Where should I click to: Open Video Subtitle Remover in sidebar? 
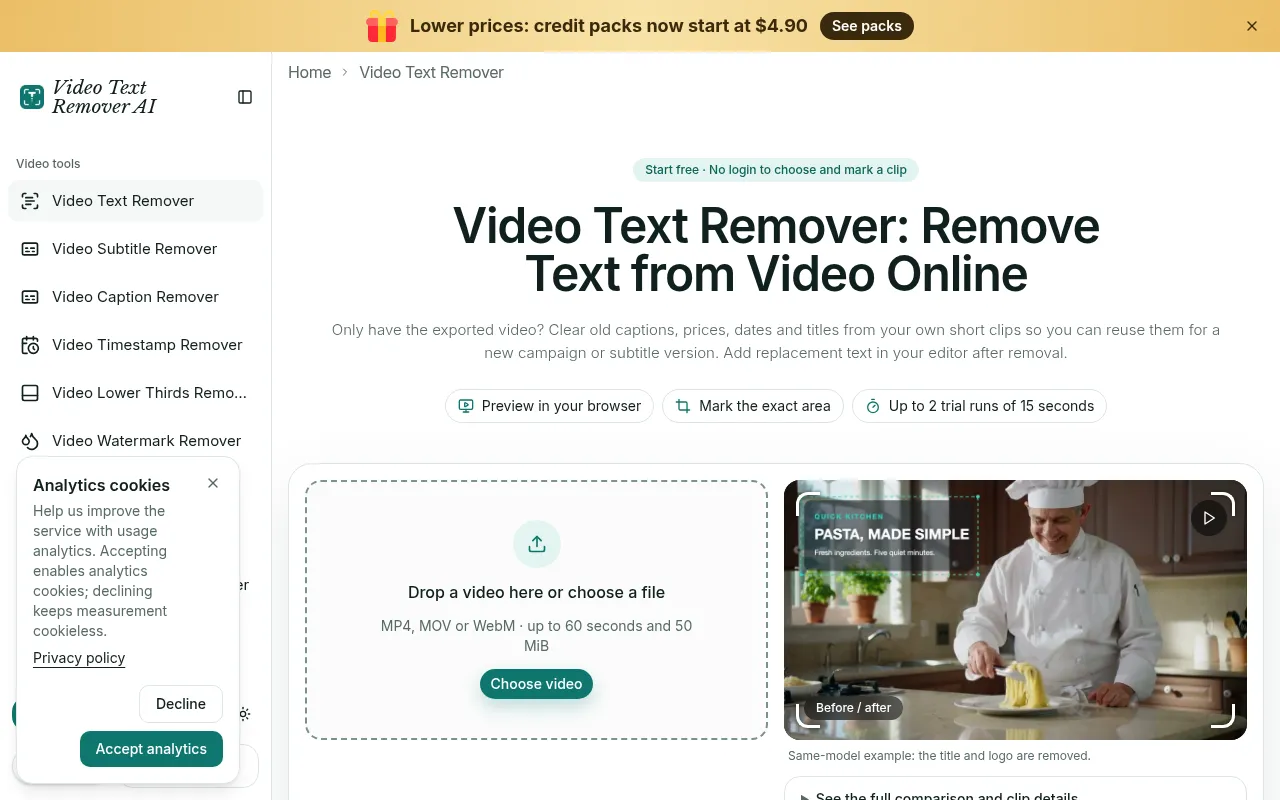click(135, 249)
